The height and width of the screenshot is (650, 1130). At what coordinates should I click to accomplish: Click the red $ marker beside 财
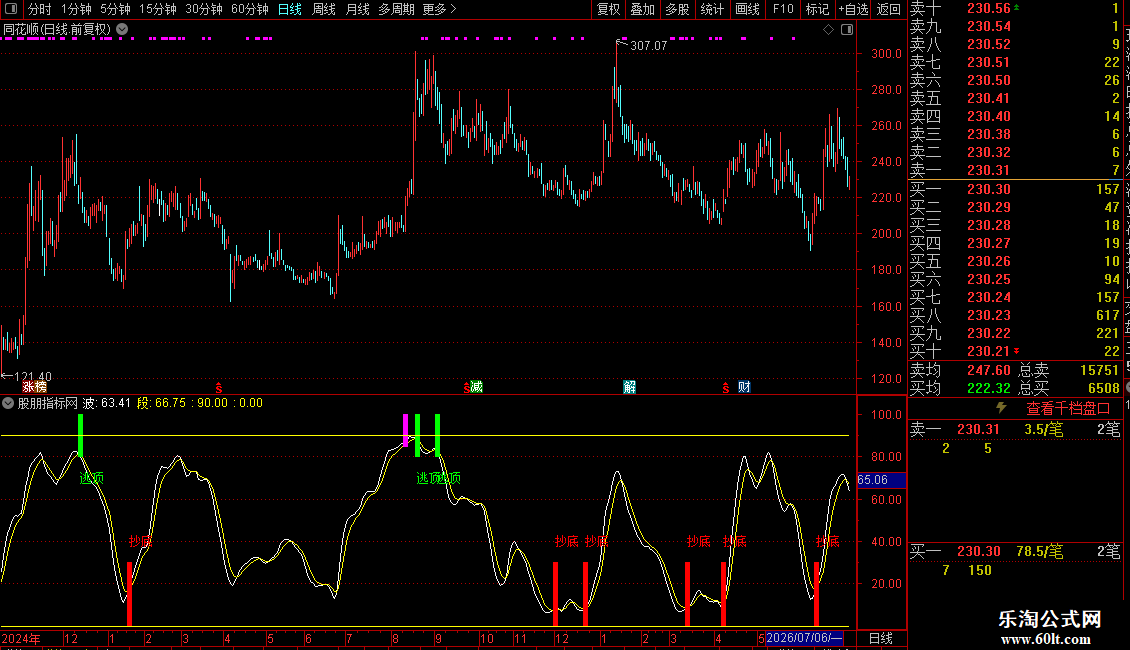pyautogui.click(x=726, y=388)
